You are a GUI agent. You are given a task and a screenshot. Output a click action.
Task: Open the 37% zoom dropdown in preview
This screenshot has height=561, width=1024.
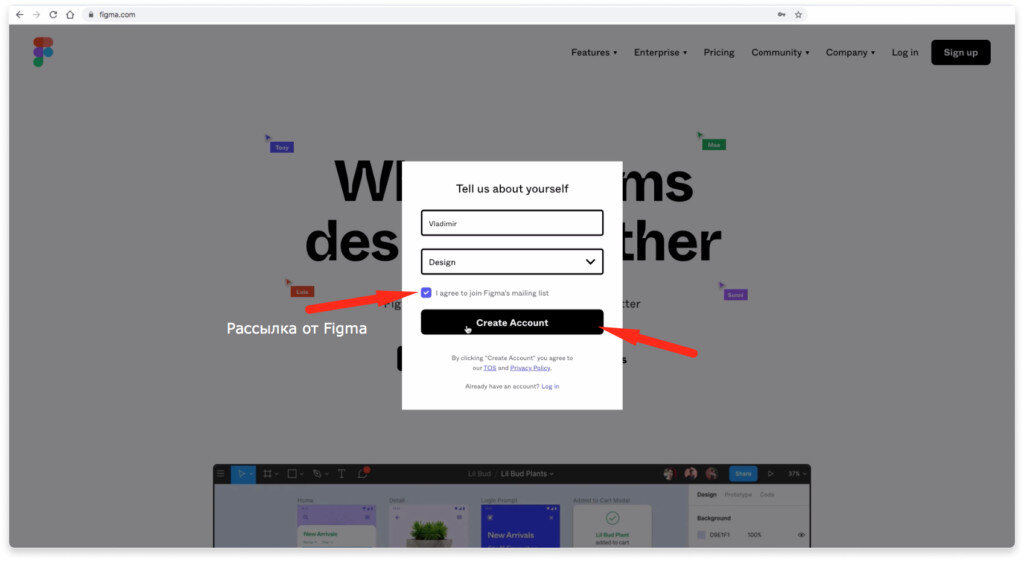pos(797,473)
